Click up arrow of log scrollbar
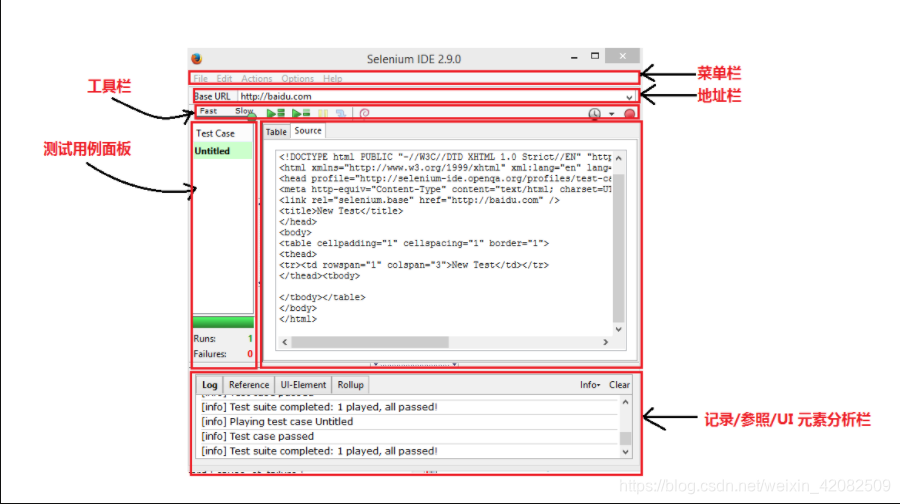900x504 pixels. (626, 402)
